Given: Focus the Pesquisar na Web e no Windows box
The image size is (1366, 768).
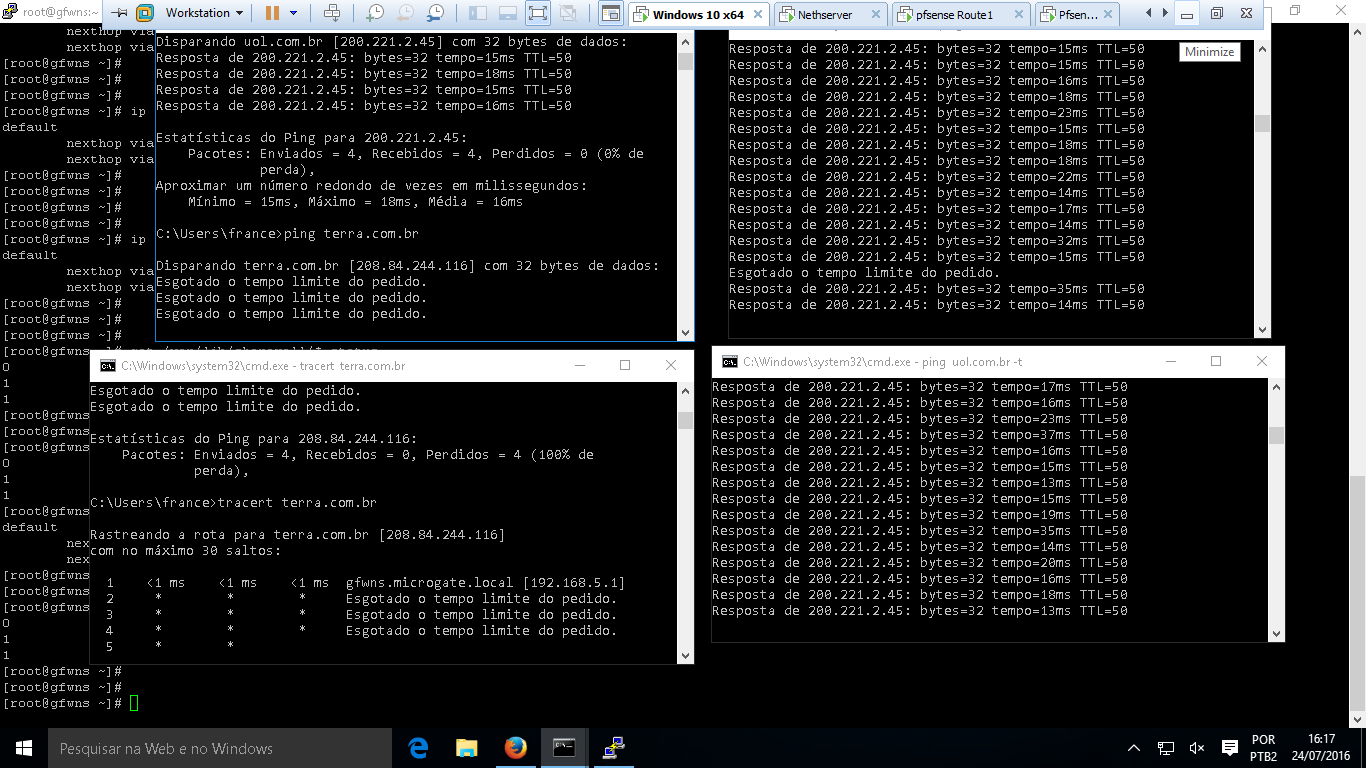Looking at the screenshot, I should coord(220,748).
